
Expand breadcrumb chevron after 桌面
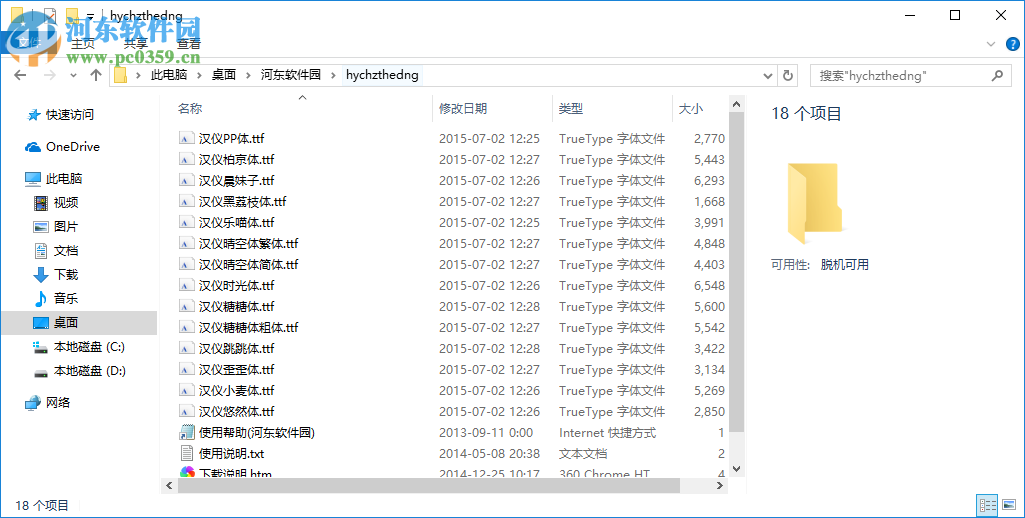(248, 75)
